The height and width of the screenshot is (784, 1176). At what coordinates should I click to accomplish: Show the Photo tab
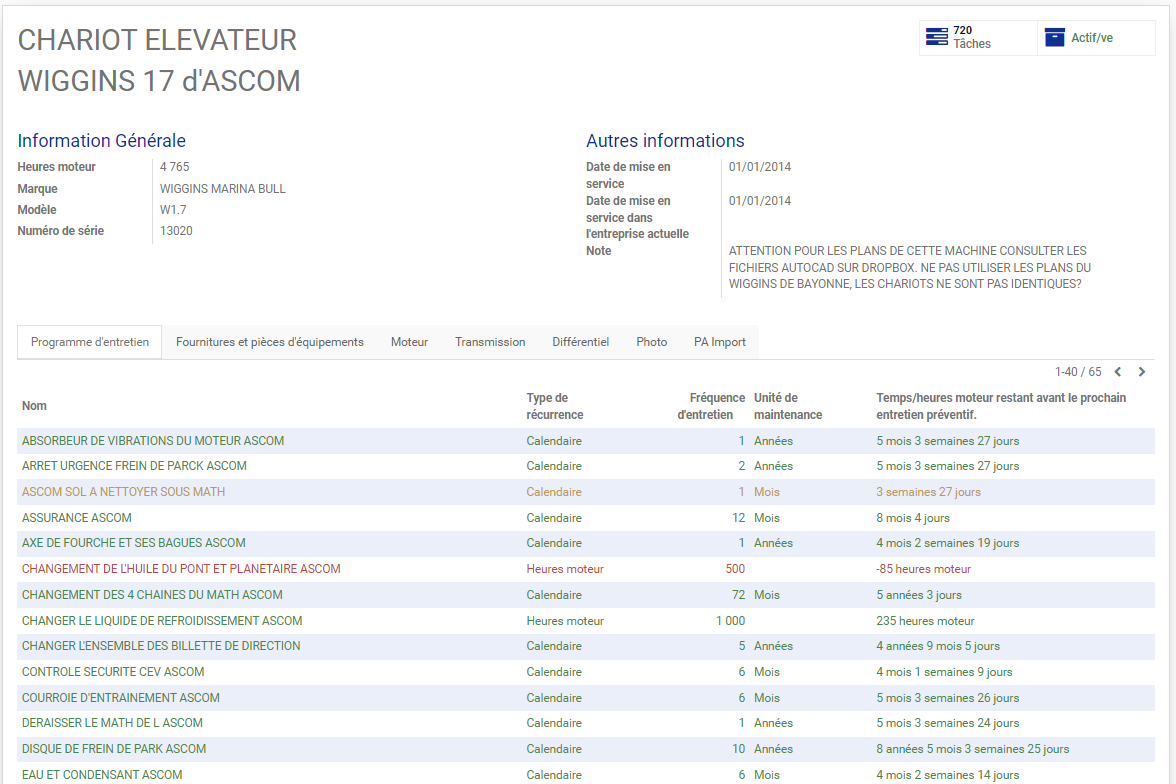[x=652, y=342]
